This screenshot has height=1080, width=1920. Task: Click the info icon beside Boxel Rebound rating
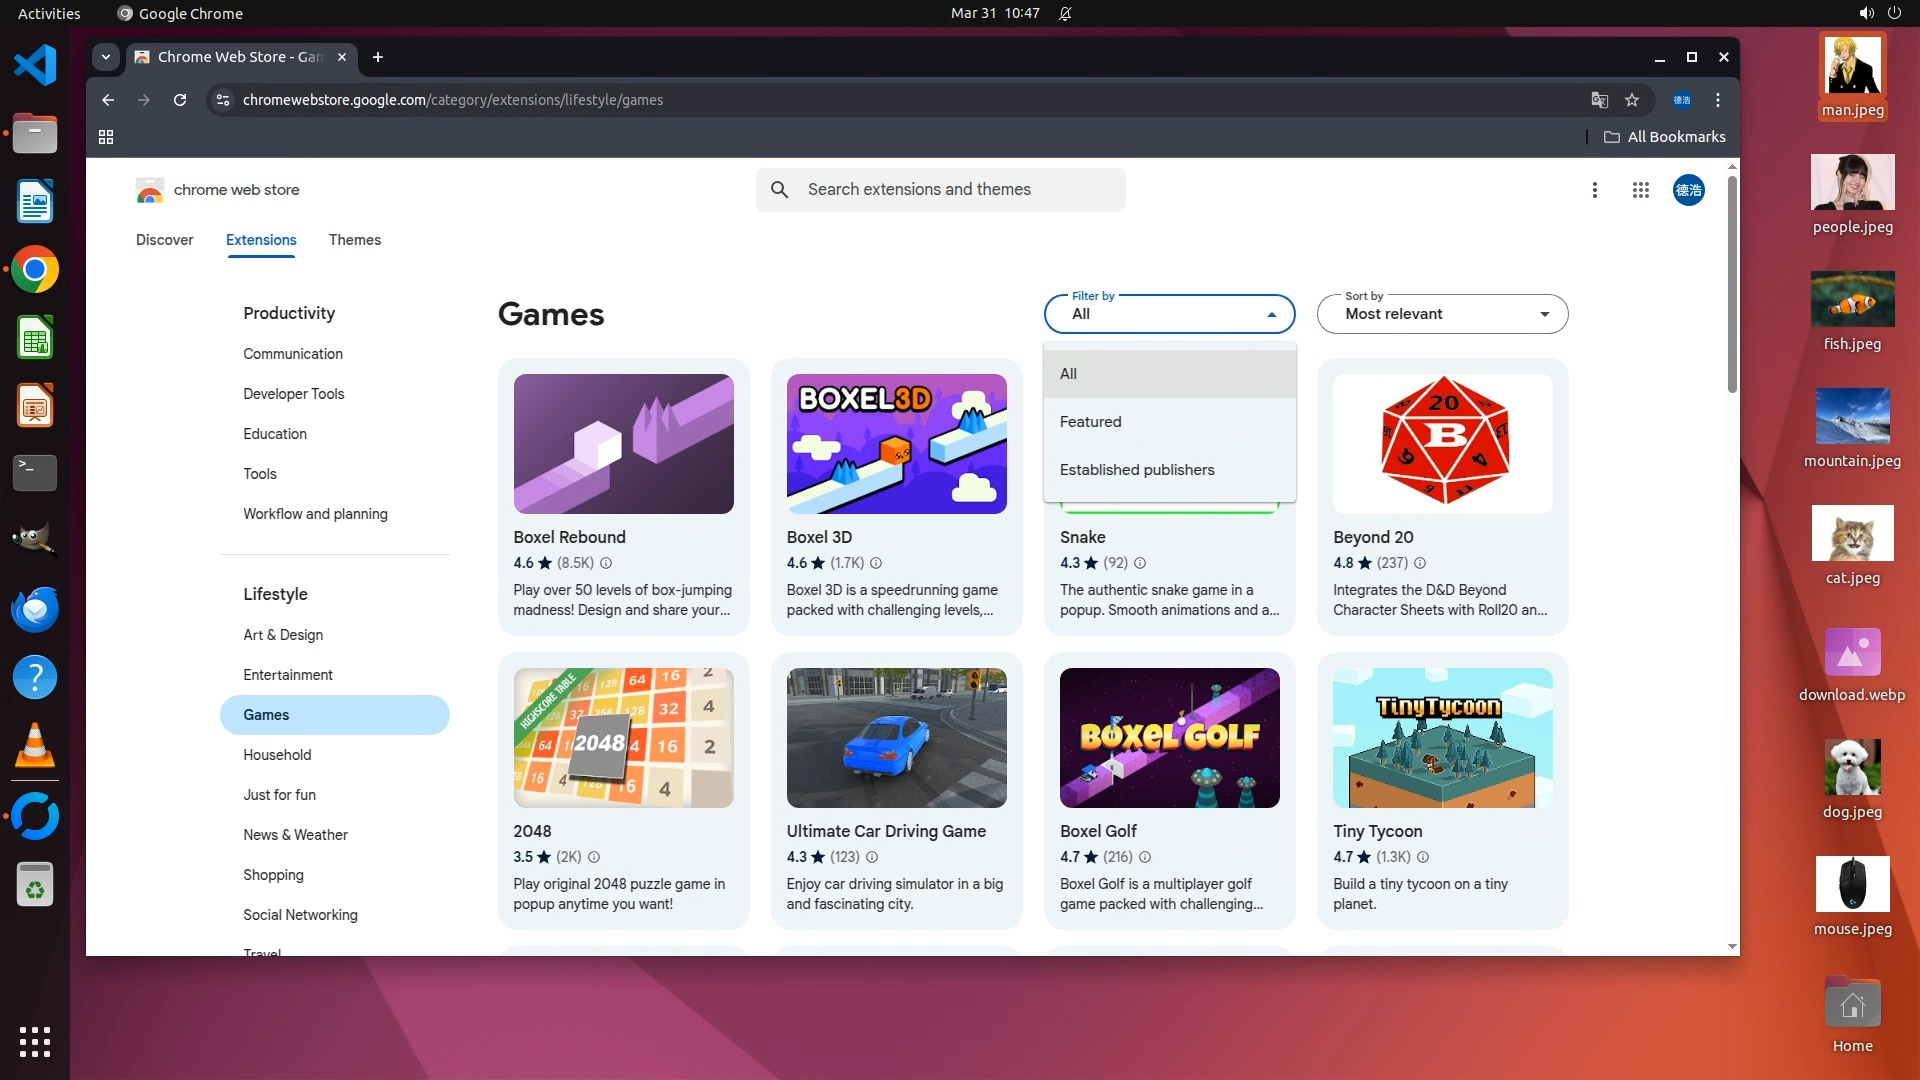coord(606,563)
